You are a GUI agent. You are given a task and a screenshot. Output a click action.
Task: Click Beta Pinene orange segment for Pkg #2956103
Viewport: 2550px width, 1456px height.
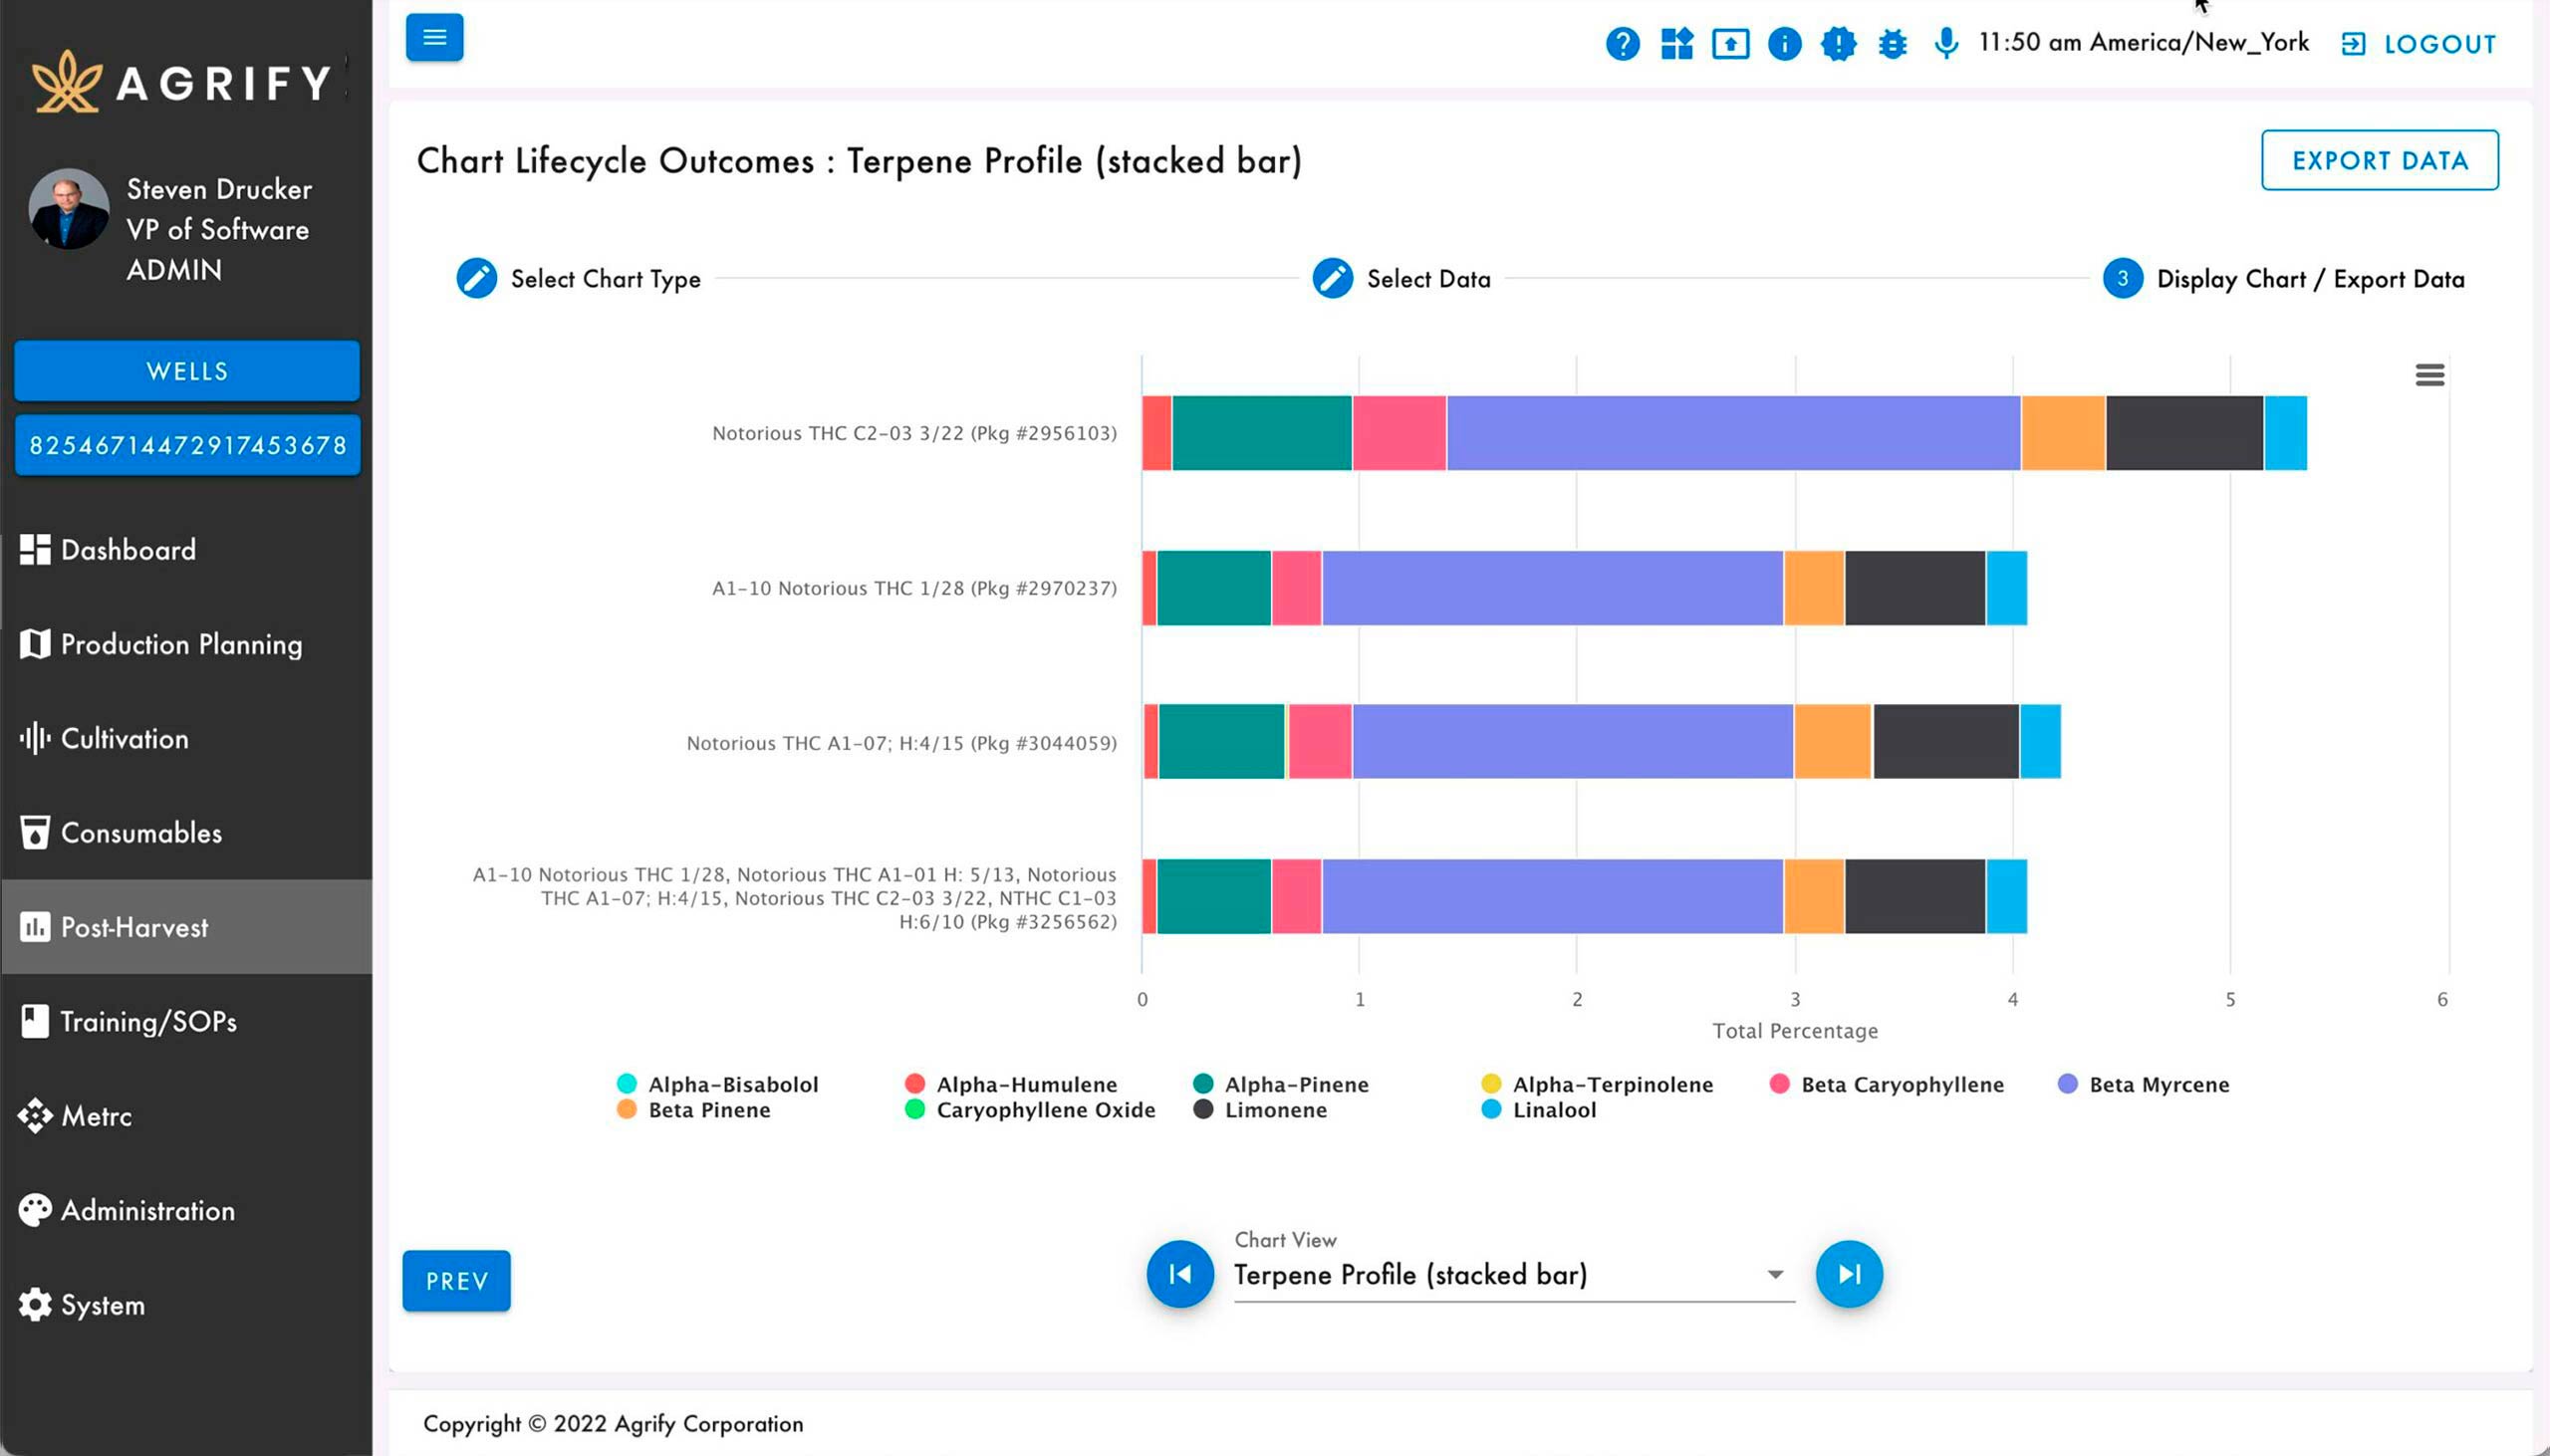click(2063, 432)
